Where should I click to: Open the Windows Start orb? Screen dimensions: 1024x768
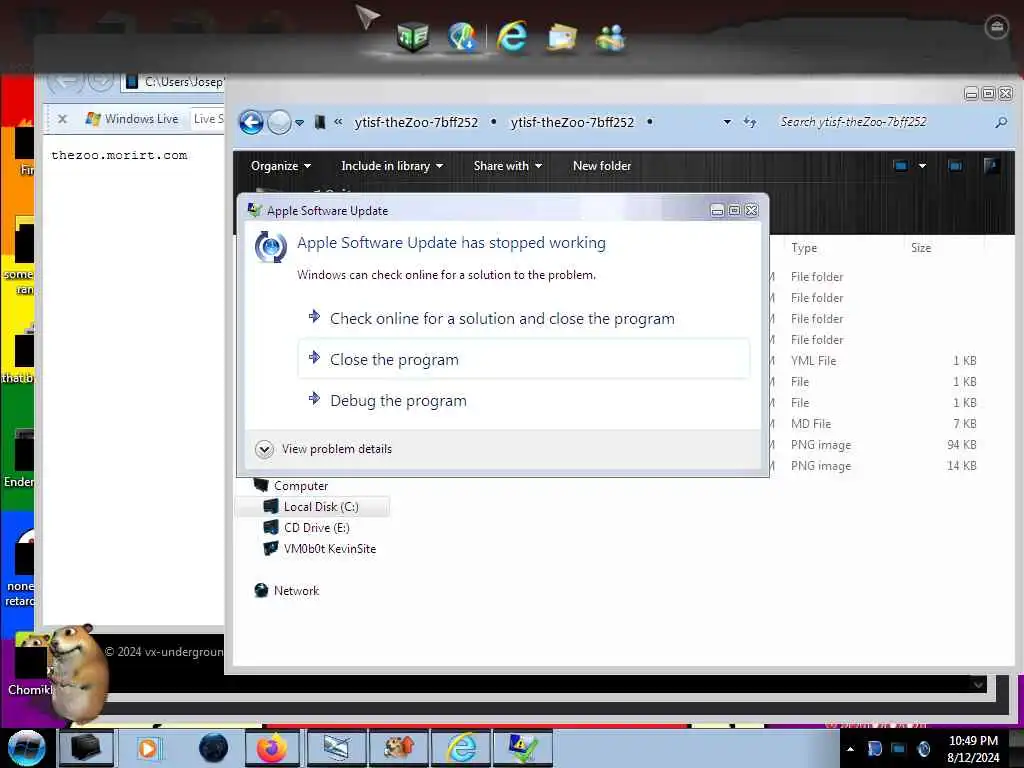pos(26,748)
